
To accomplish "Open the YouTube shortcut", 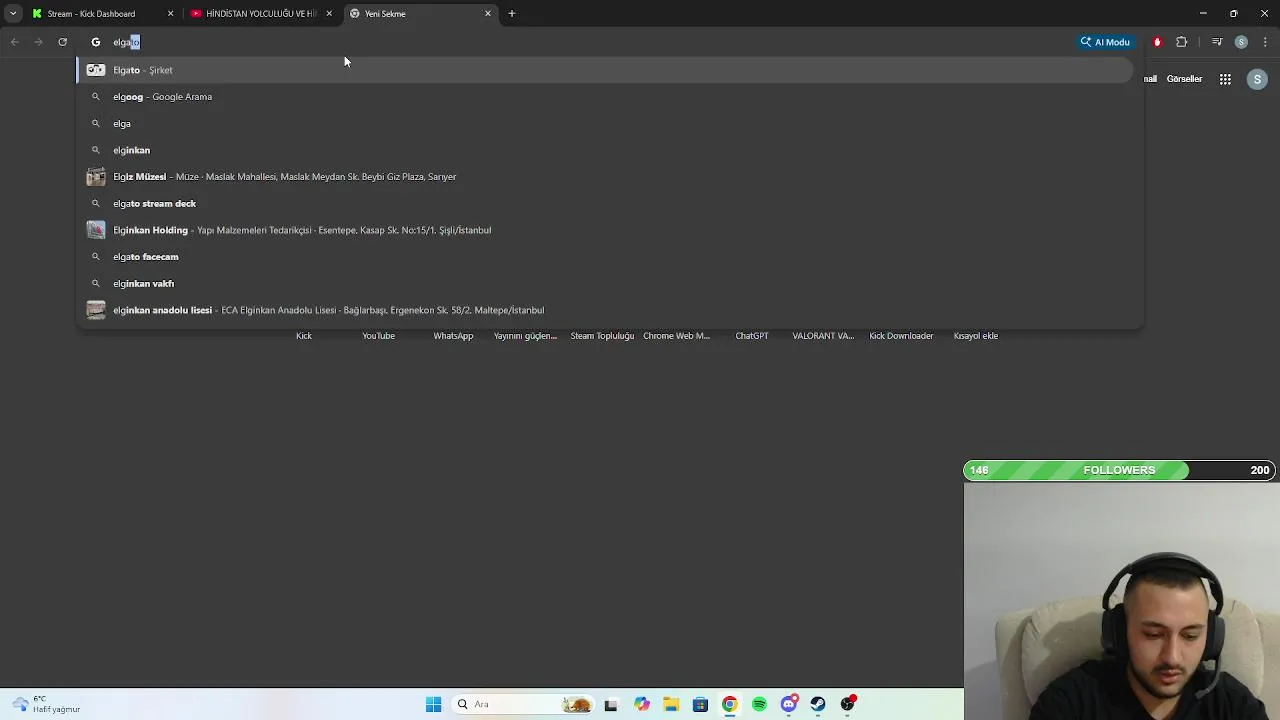I will point(378,336).
